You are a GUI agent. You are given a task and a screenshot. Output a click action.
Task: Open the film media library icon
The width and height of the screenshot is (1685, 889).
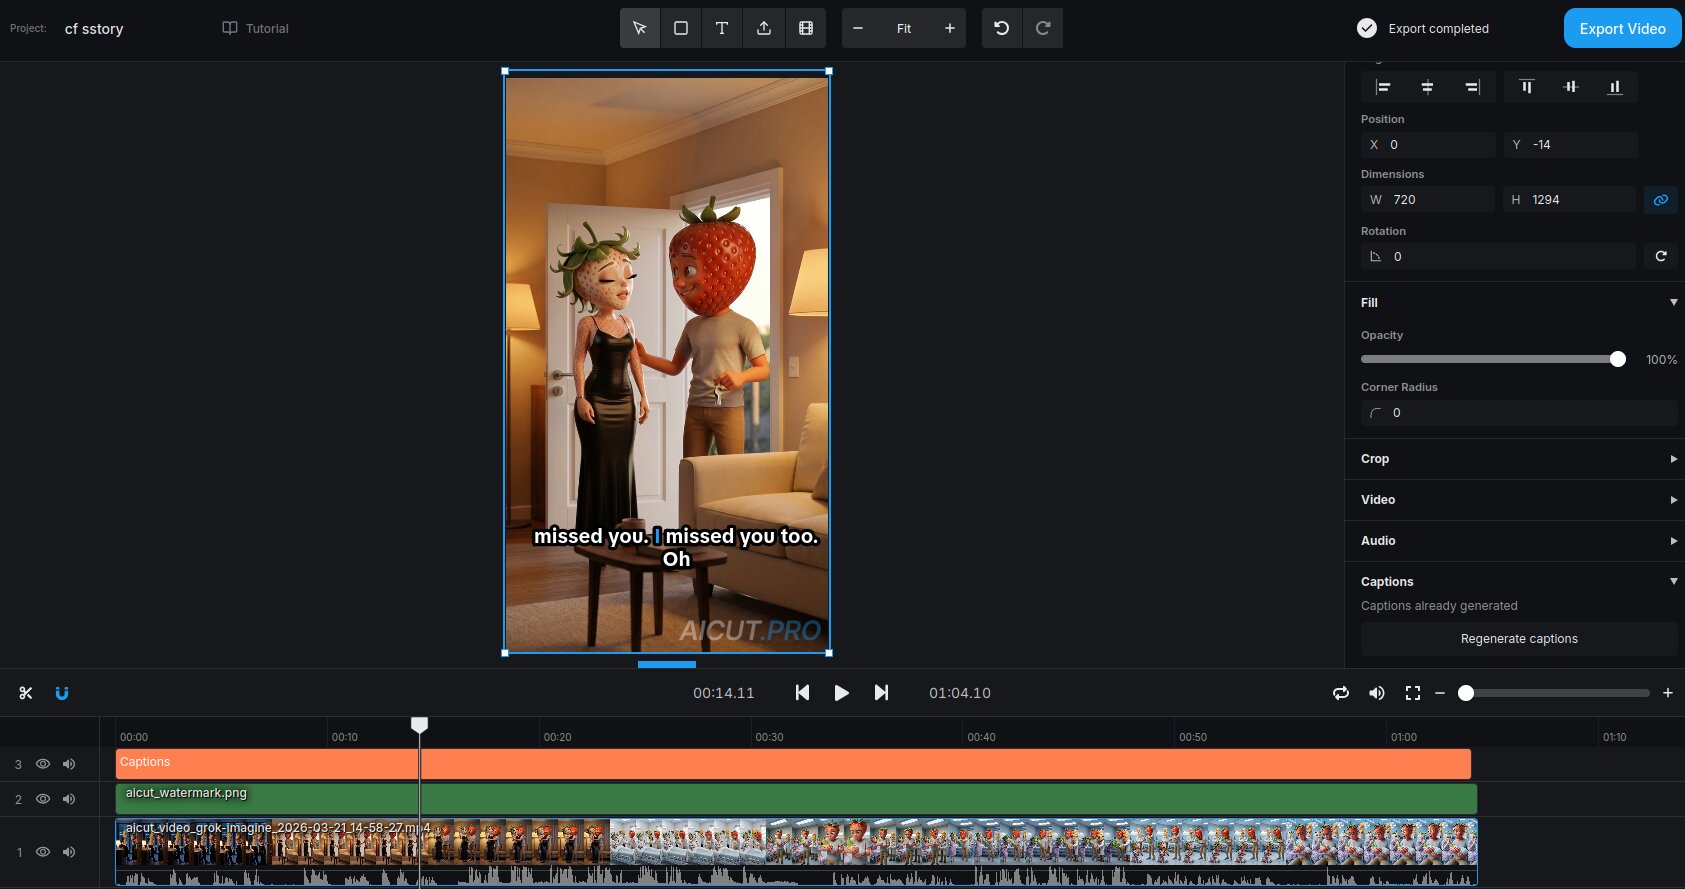click(806, 28)
